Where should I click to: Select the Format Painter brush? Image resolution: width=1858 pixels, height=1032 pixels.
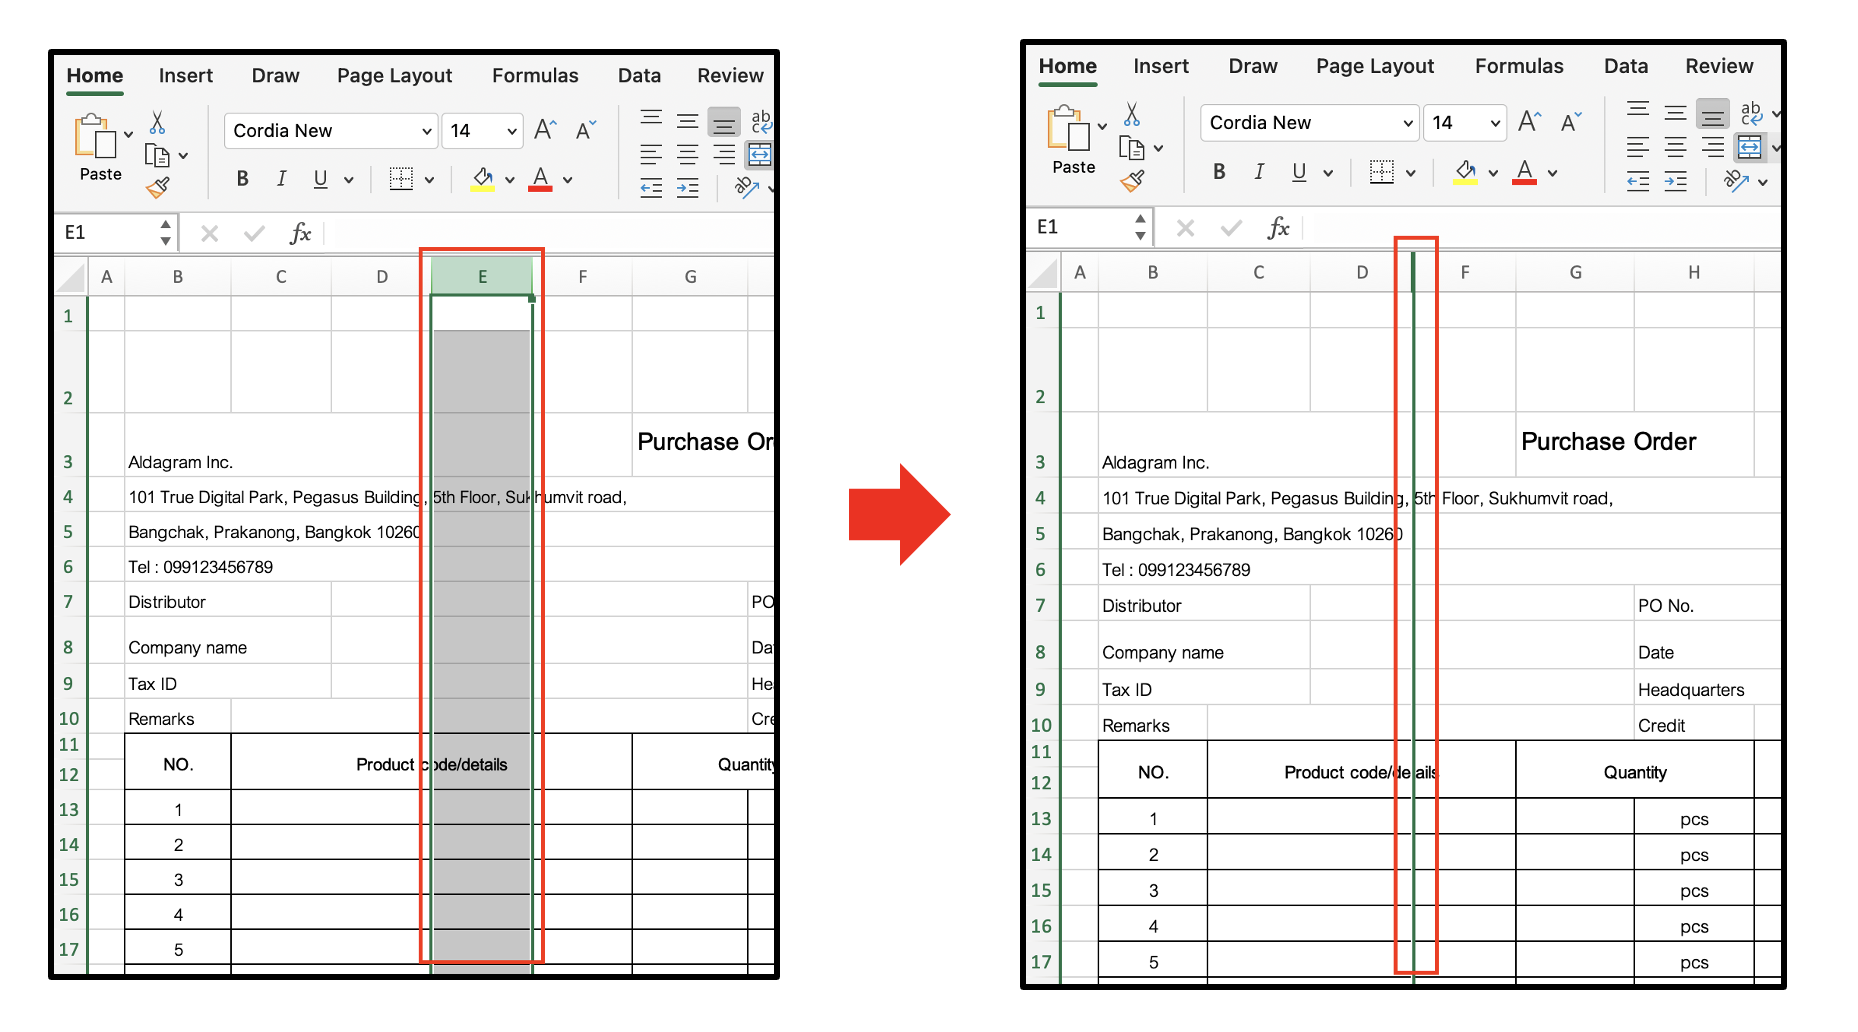[x=158, y=188]
